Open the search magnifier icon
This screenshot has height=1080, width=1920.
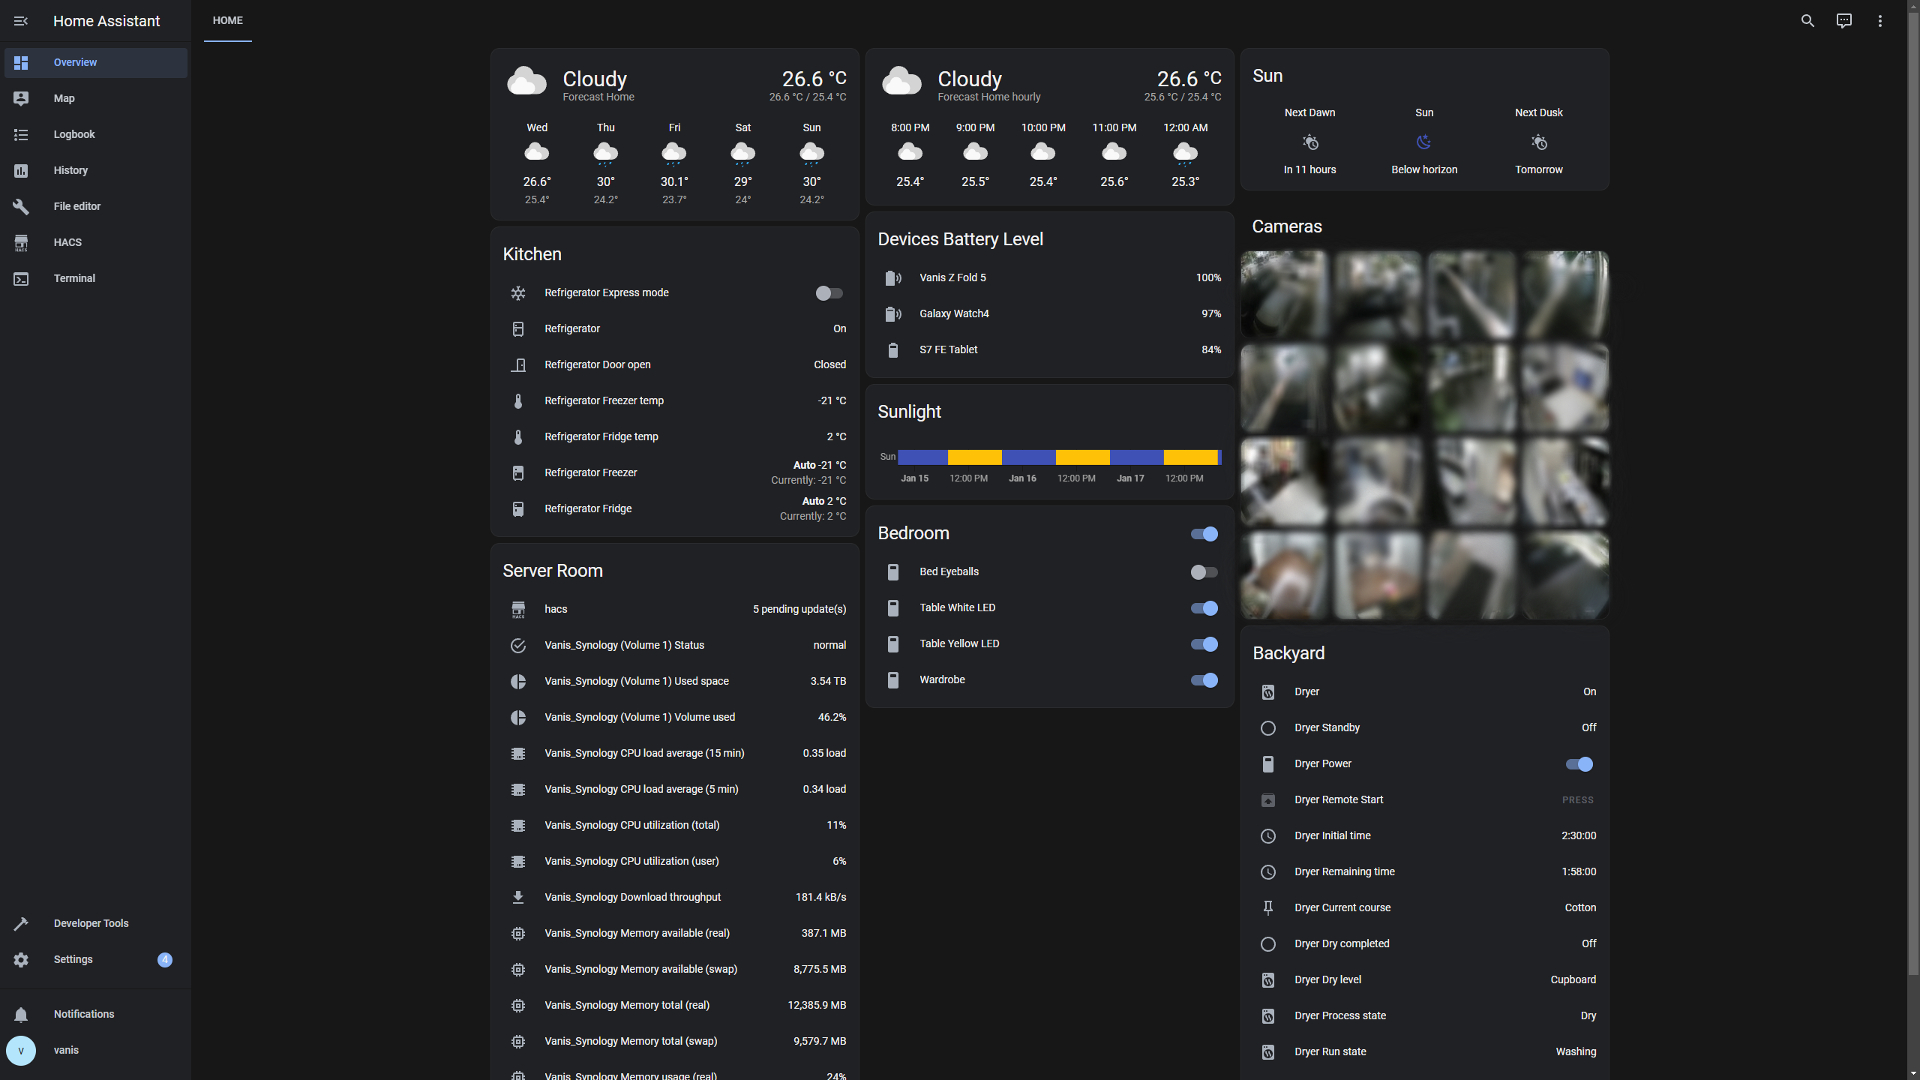[1807, 21]
